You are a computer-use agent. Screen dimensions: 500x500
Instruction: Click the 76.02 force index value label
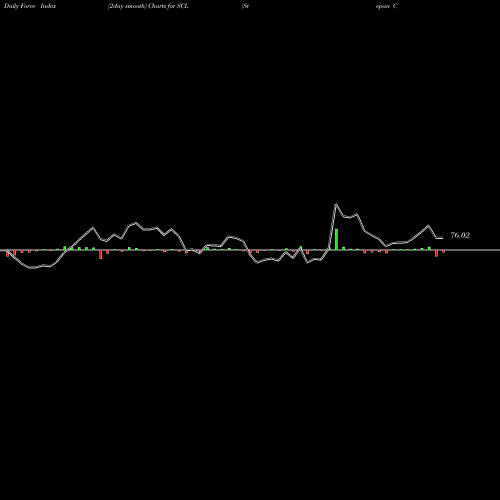coord(460,235)
